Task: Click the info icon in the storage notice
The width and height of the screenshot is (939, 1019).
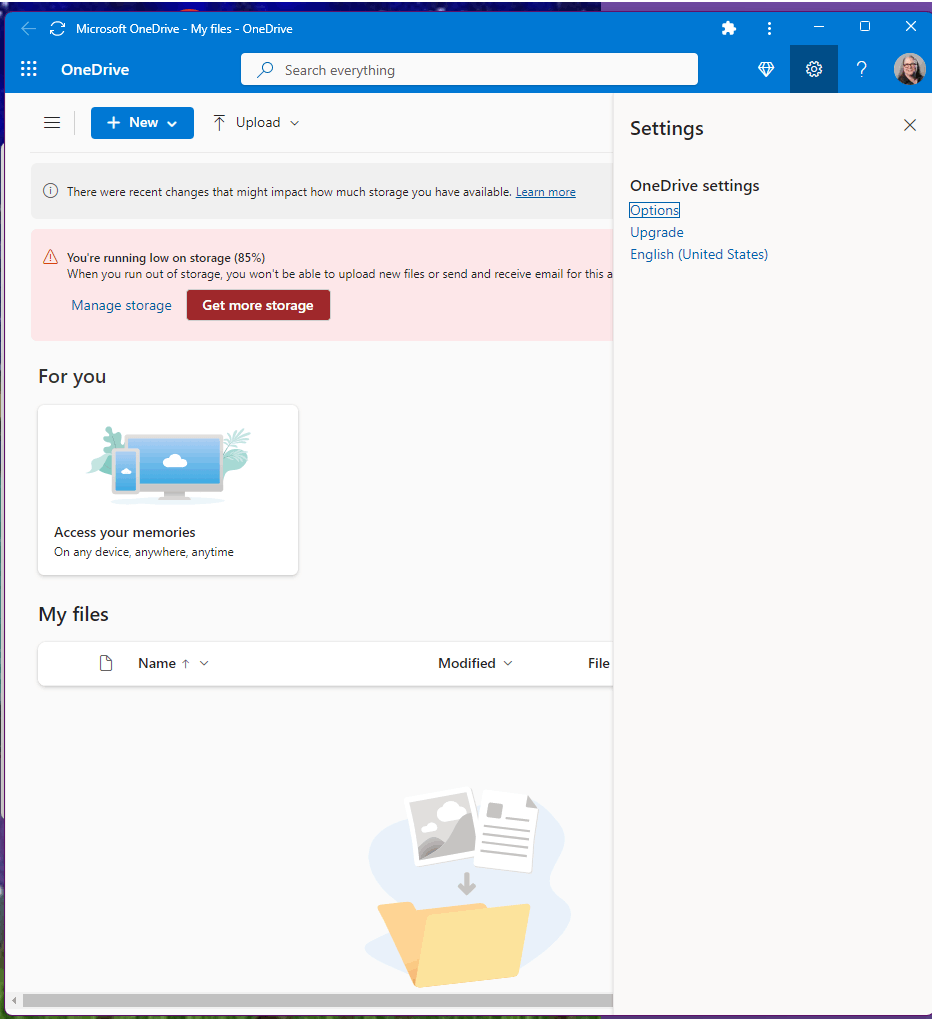Action: coord(50,191)
